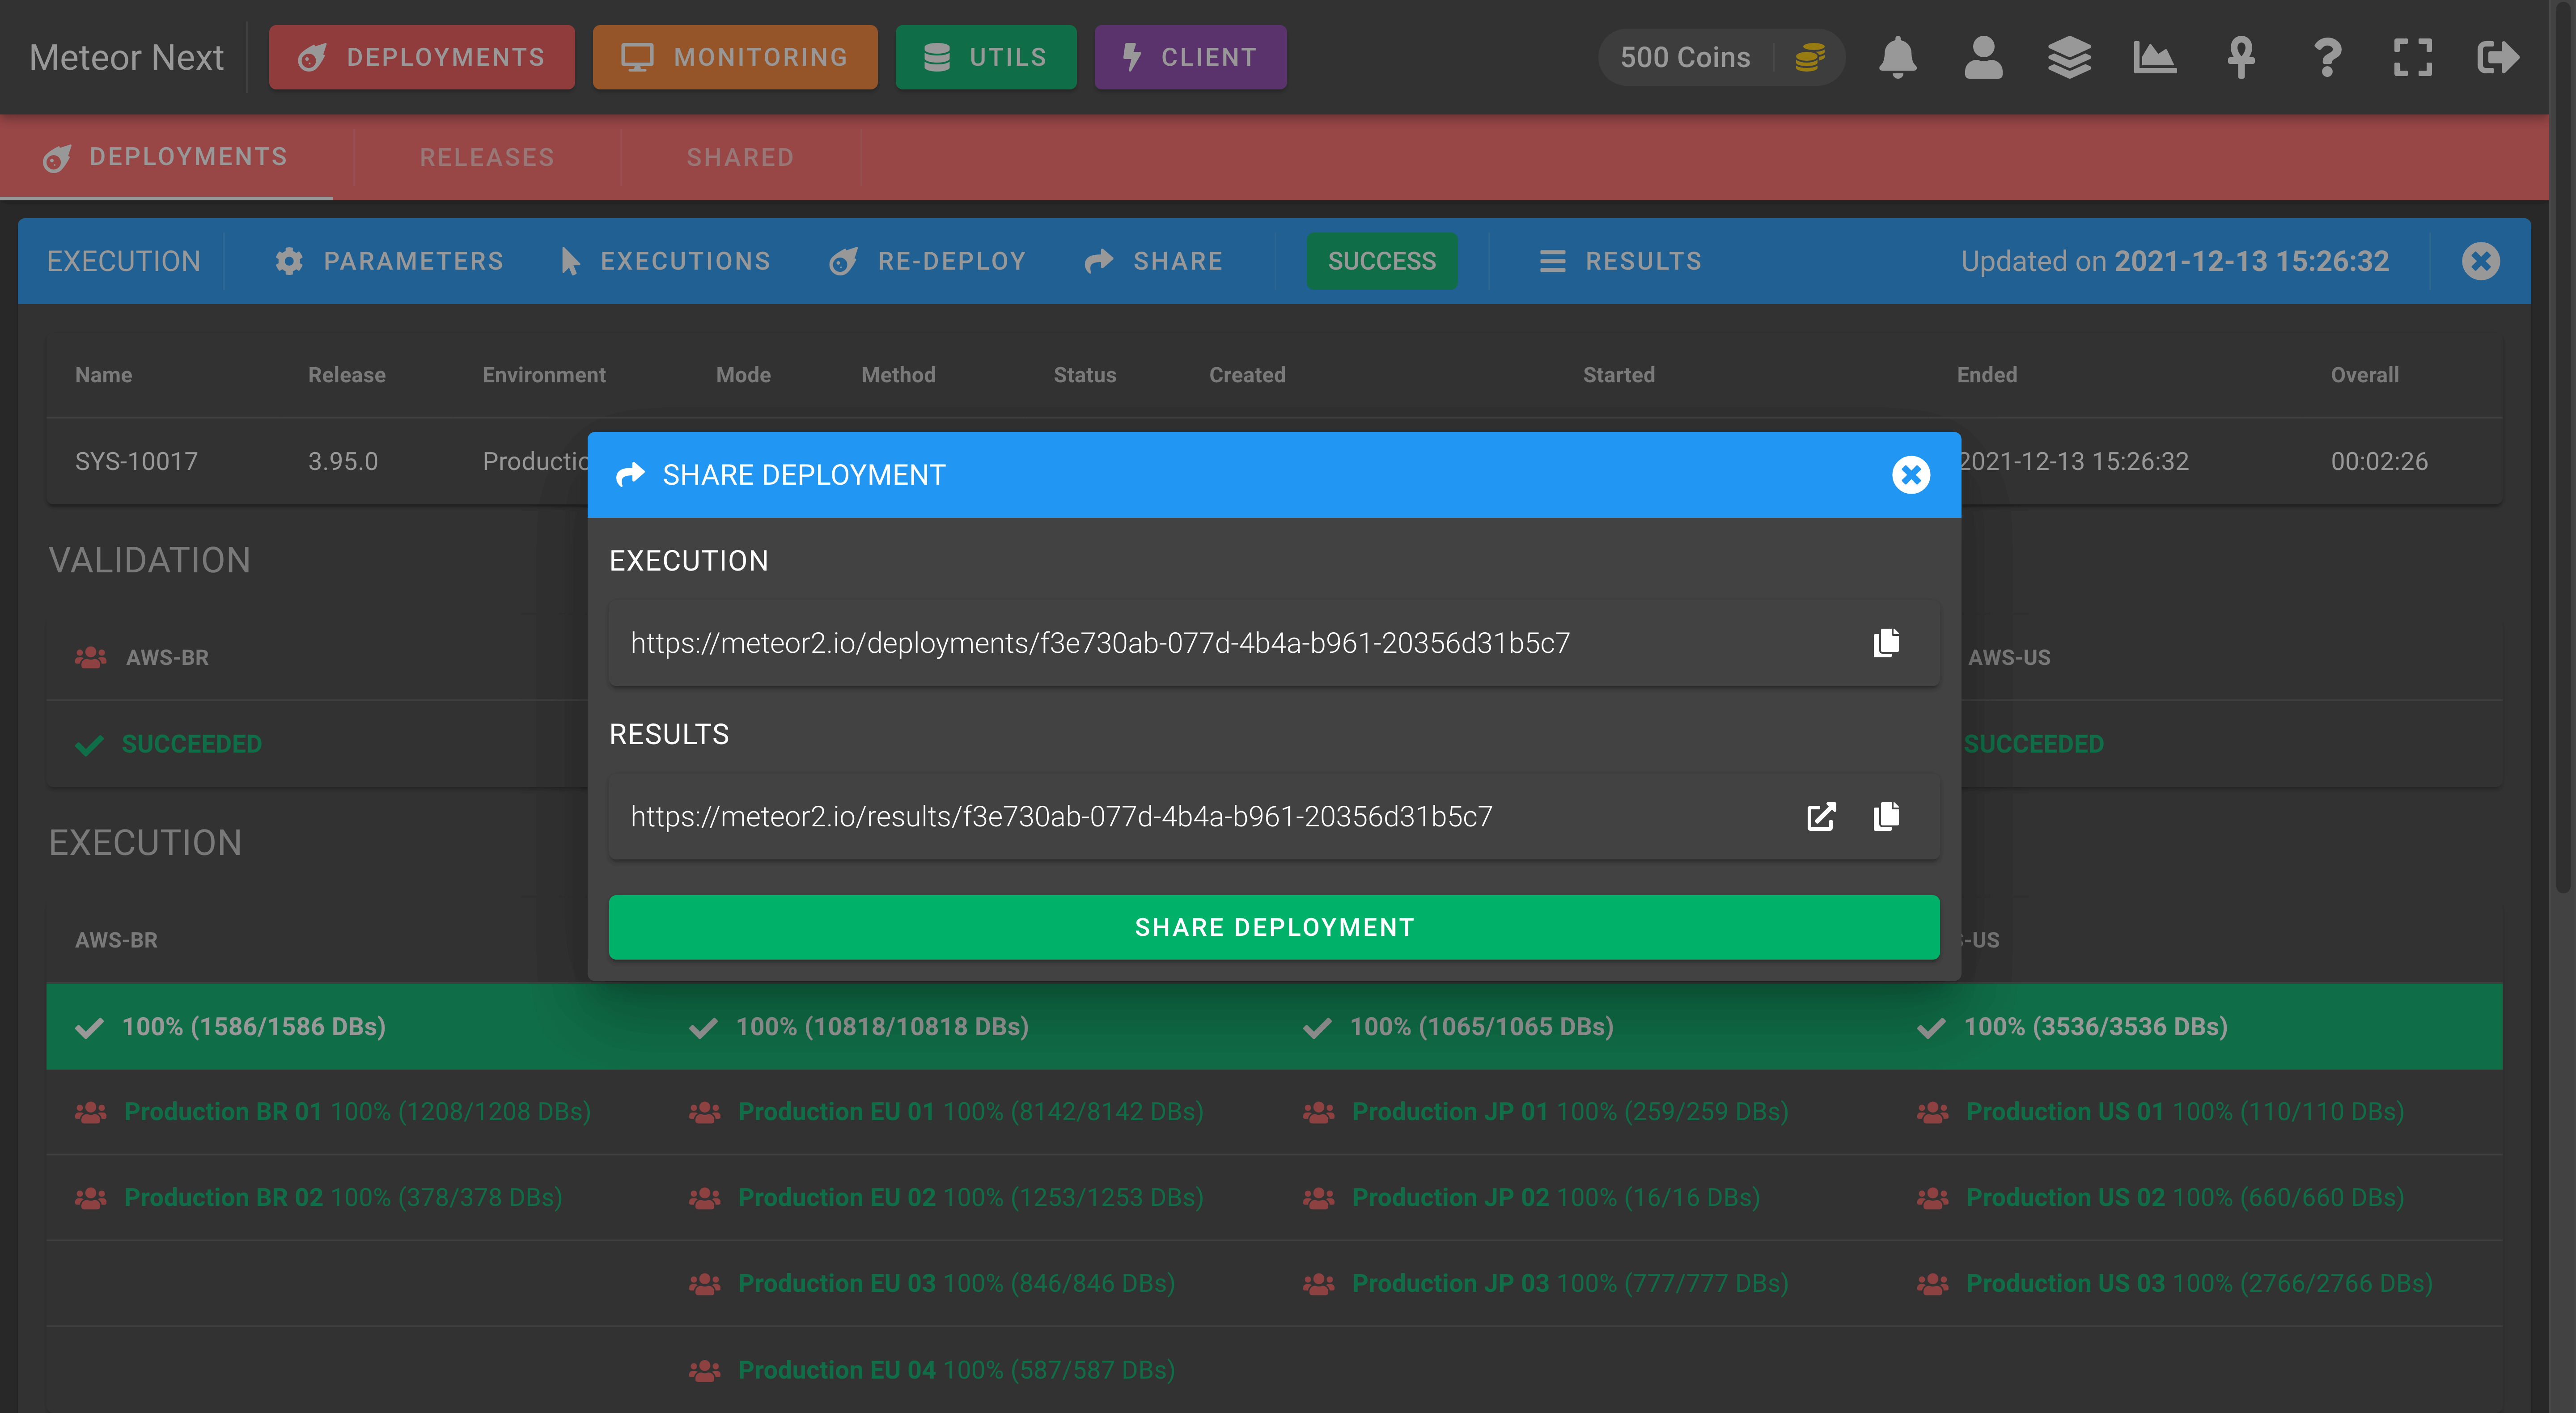Click the Ended column header
The width and height of the screenshot is (2576, 1413).
pos(1987,375)
